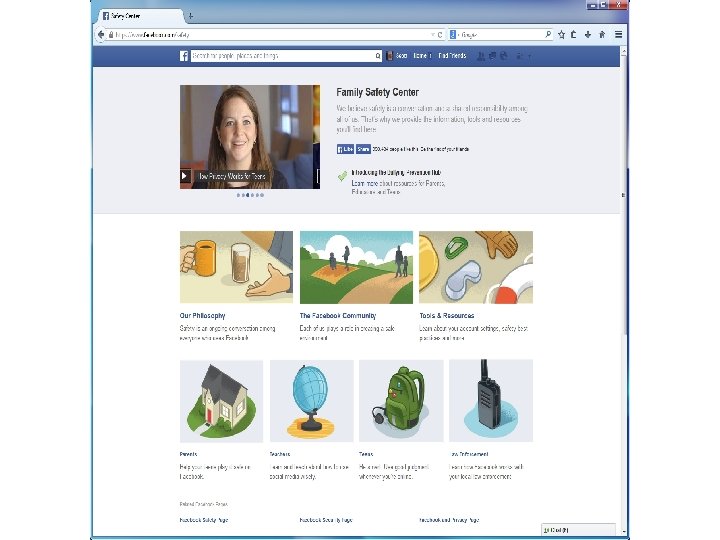This screenshot has width=720, height=540.
Task: Open the messages icon
Action: pos(492,56)
